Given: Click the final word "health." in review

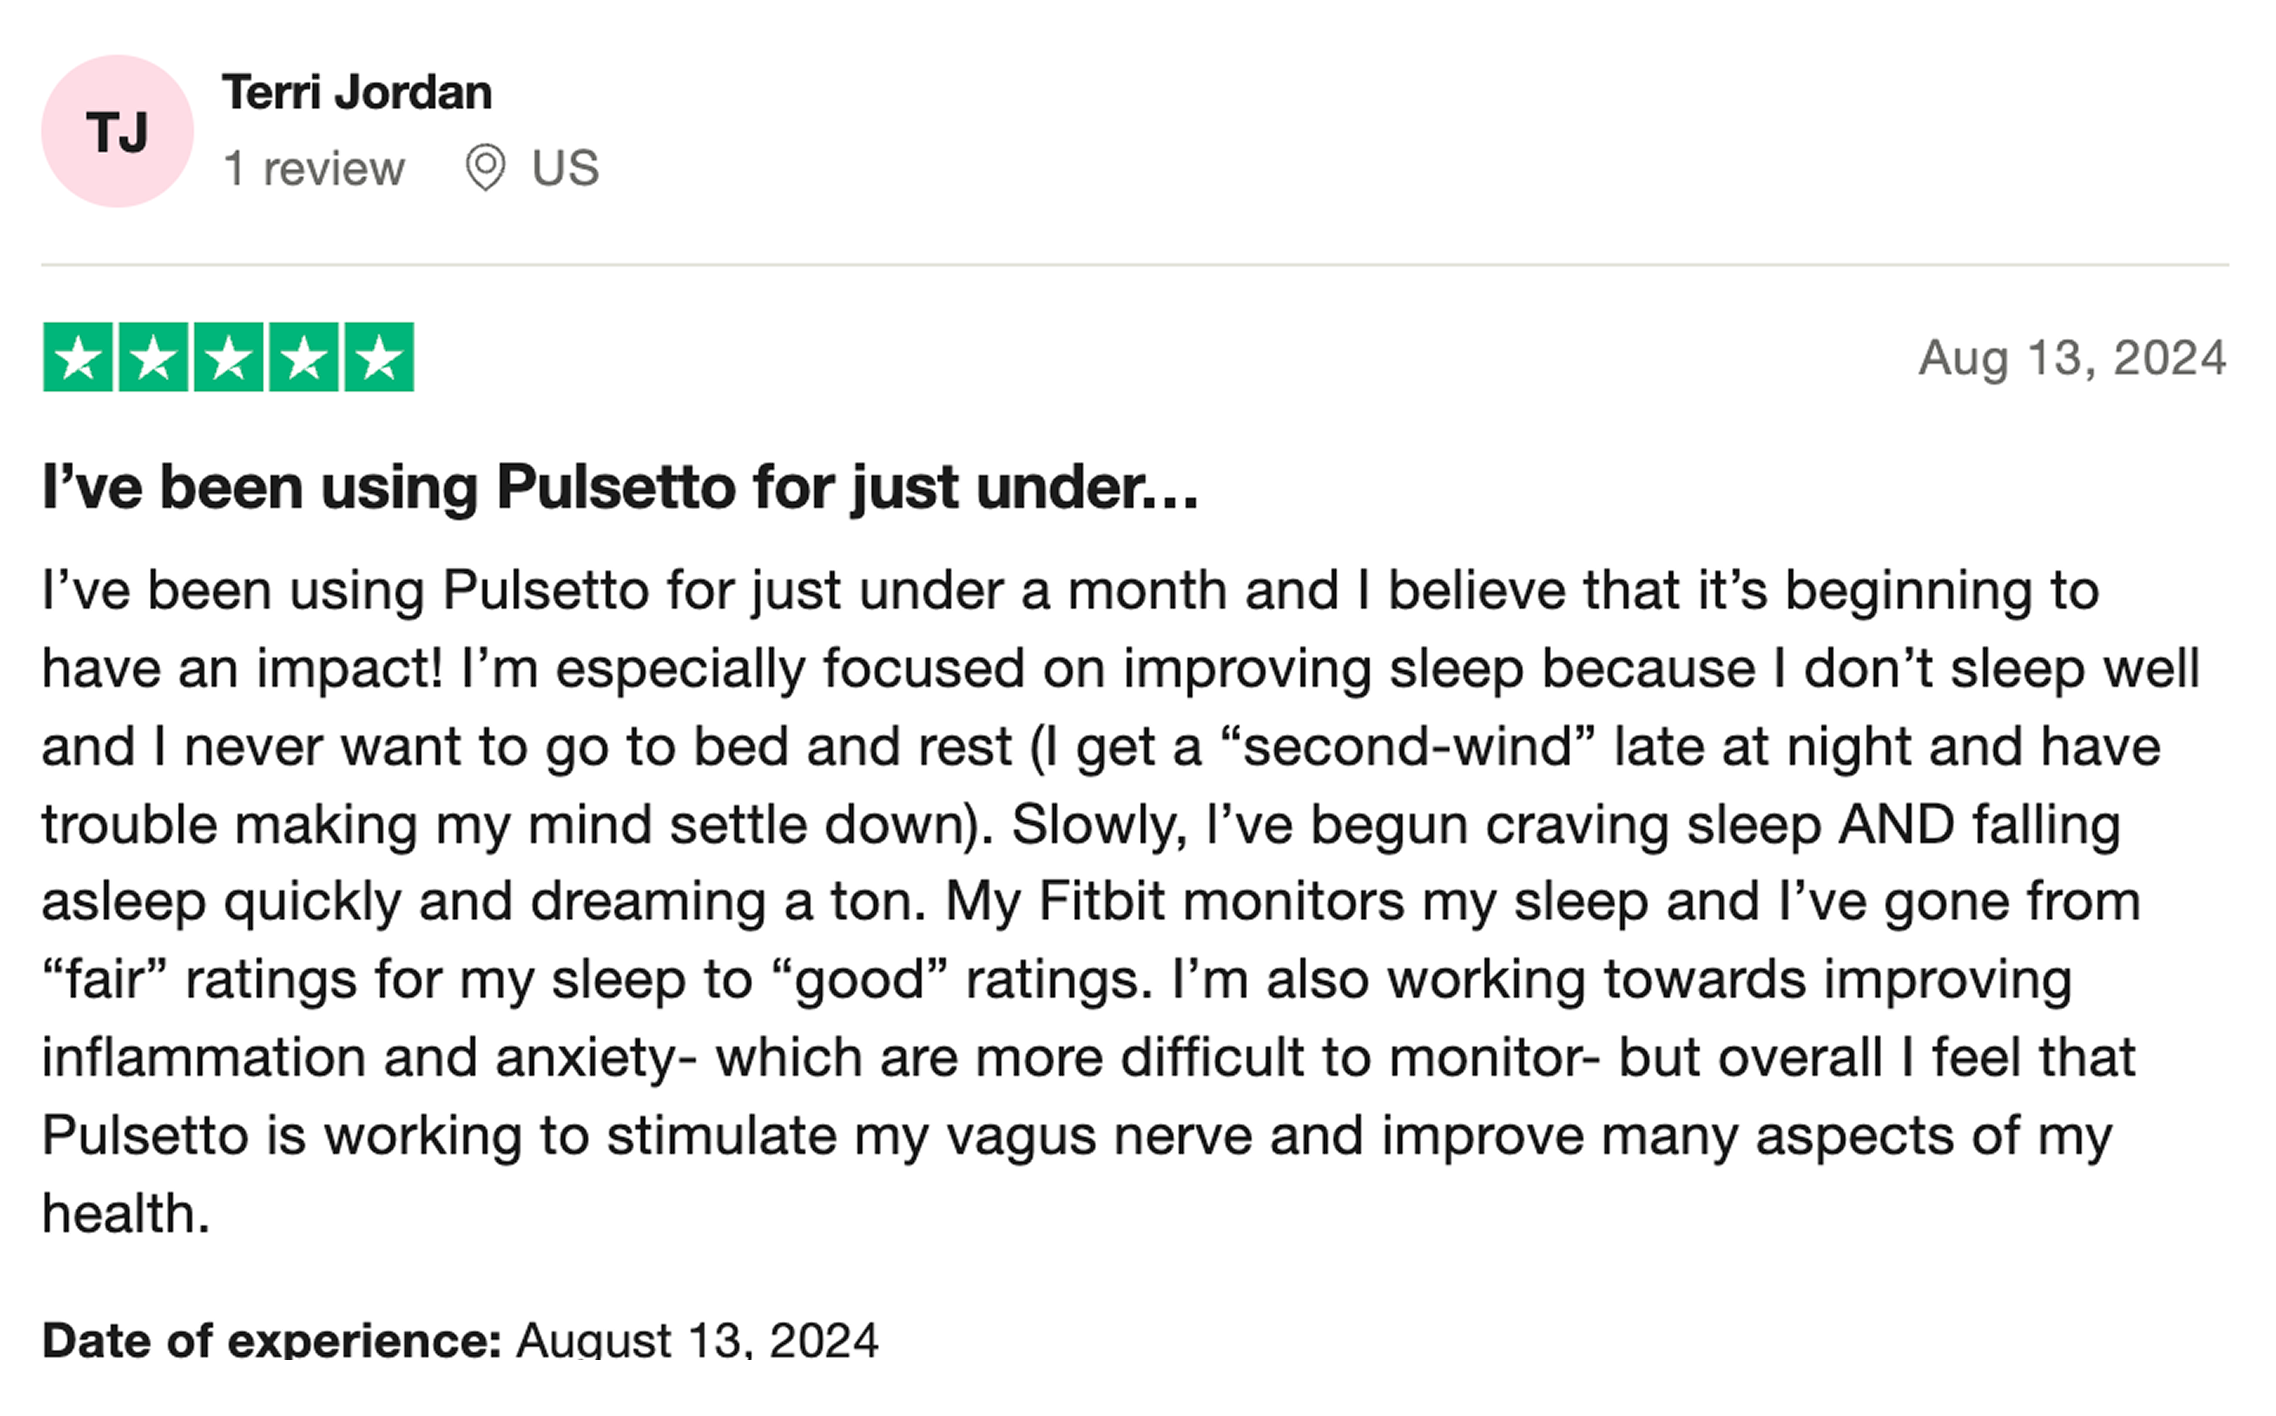Looking at the screenshot, I should pyautogui.click(x=126, y=1213).
